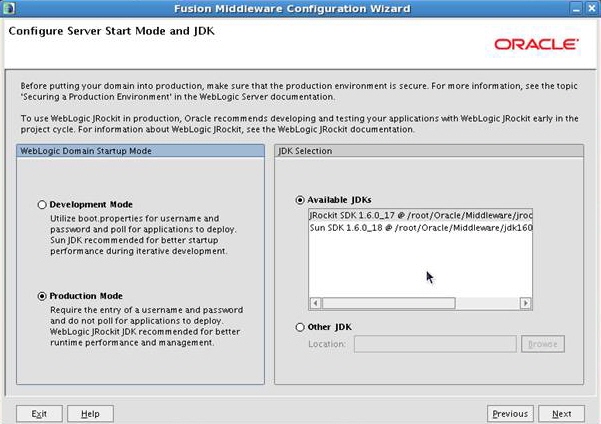Click the JDK list horizontal scrollbar thumb
The width and height of the screenshot is (601, 424).
(388, 303)
